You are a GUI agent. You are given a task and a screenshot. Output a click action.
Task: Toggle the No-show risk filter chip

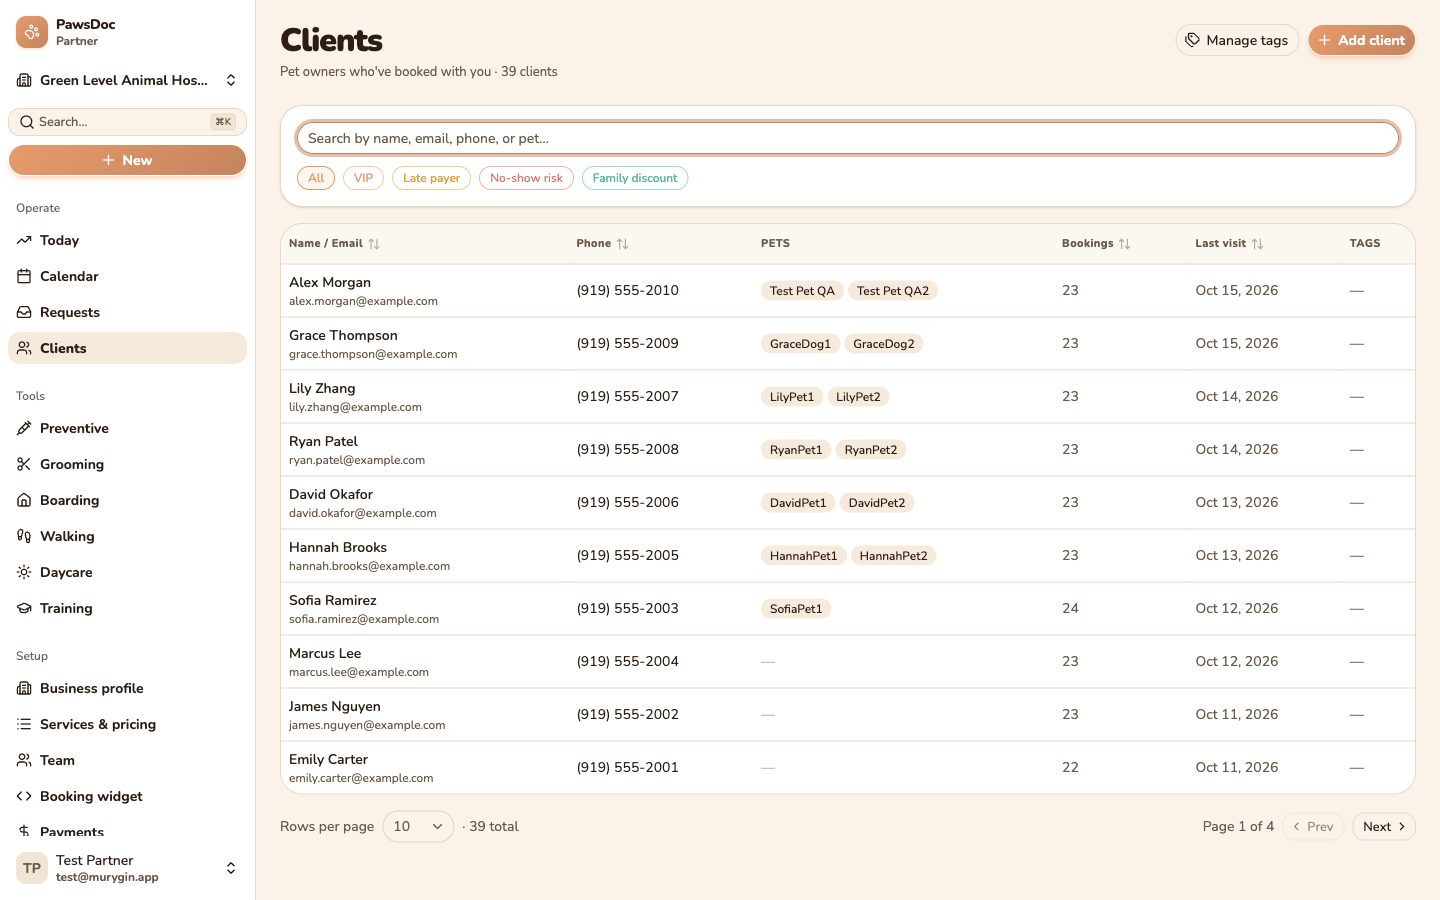(526, 178)
